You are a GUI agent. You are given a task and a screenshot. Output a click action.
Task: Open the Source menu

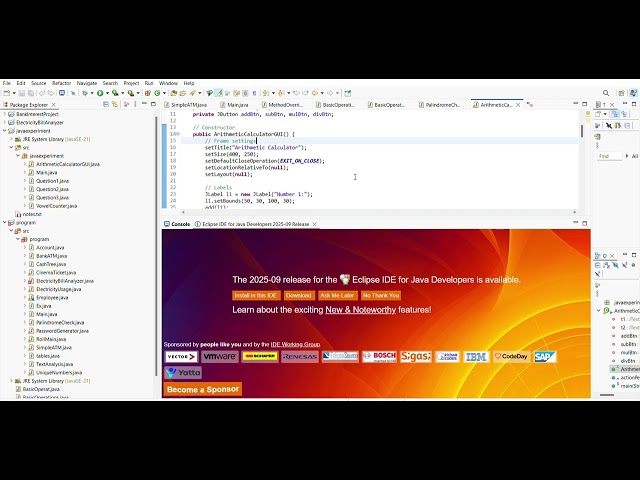pyautogui.click(x=39, y=83)
